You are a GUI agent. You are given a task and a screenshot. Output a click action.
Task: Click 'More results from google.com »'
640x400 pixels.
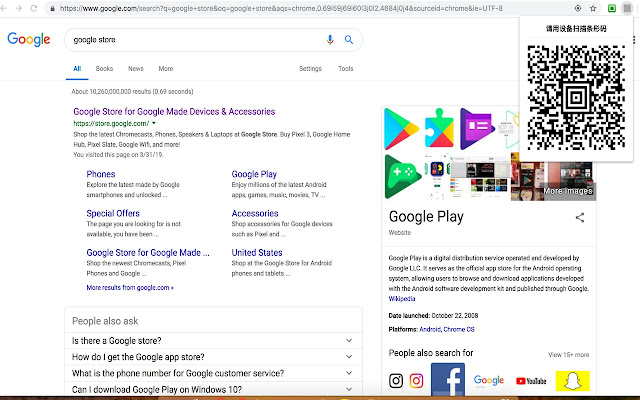[130, 287]
